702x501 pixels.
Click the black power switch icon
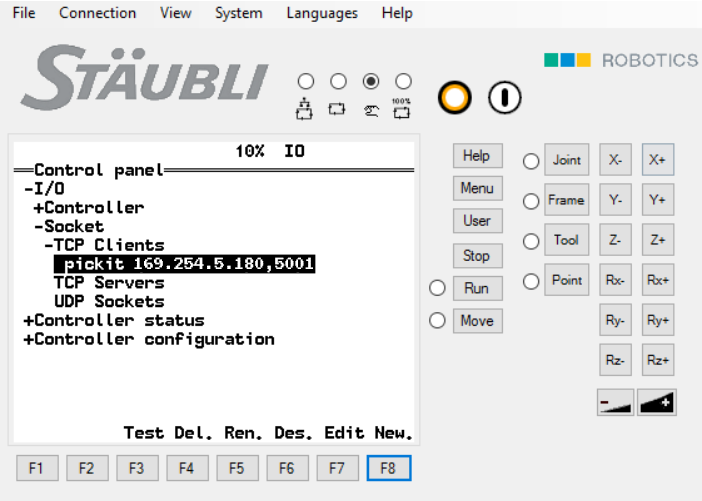(505, 98)
